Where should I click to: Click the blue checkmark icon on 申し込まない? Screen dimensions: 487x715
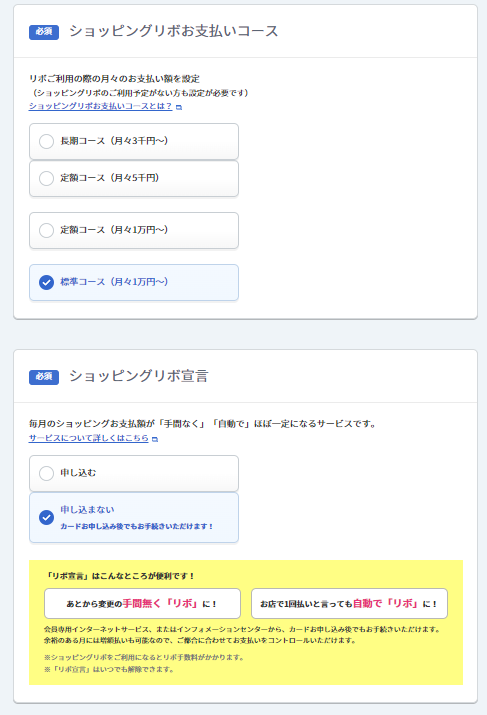coord(47,518)
